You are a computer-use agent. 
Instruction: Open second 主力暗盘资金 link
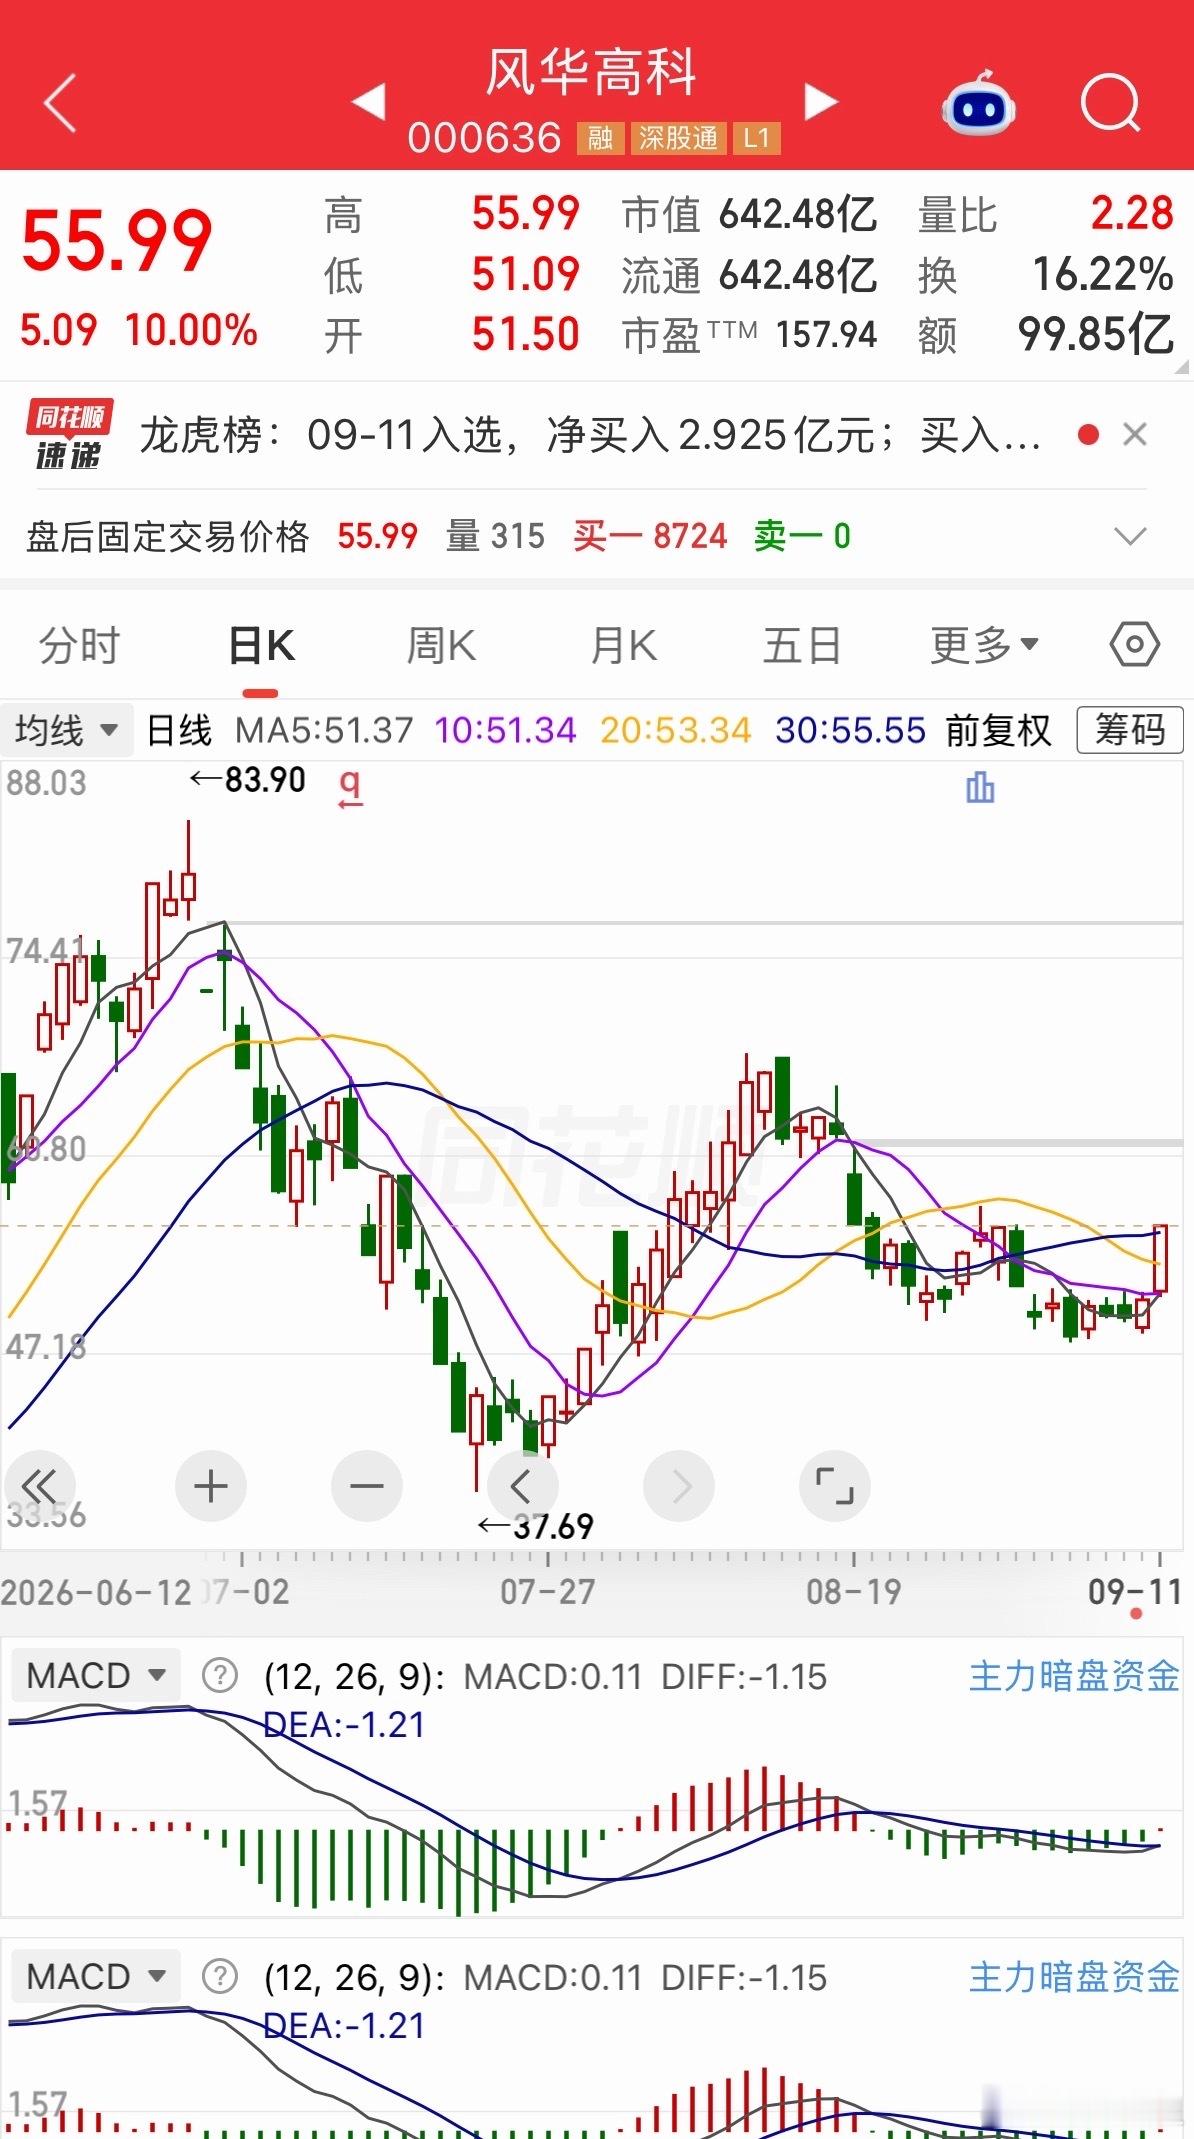(x=1074, y=1976)
